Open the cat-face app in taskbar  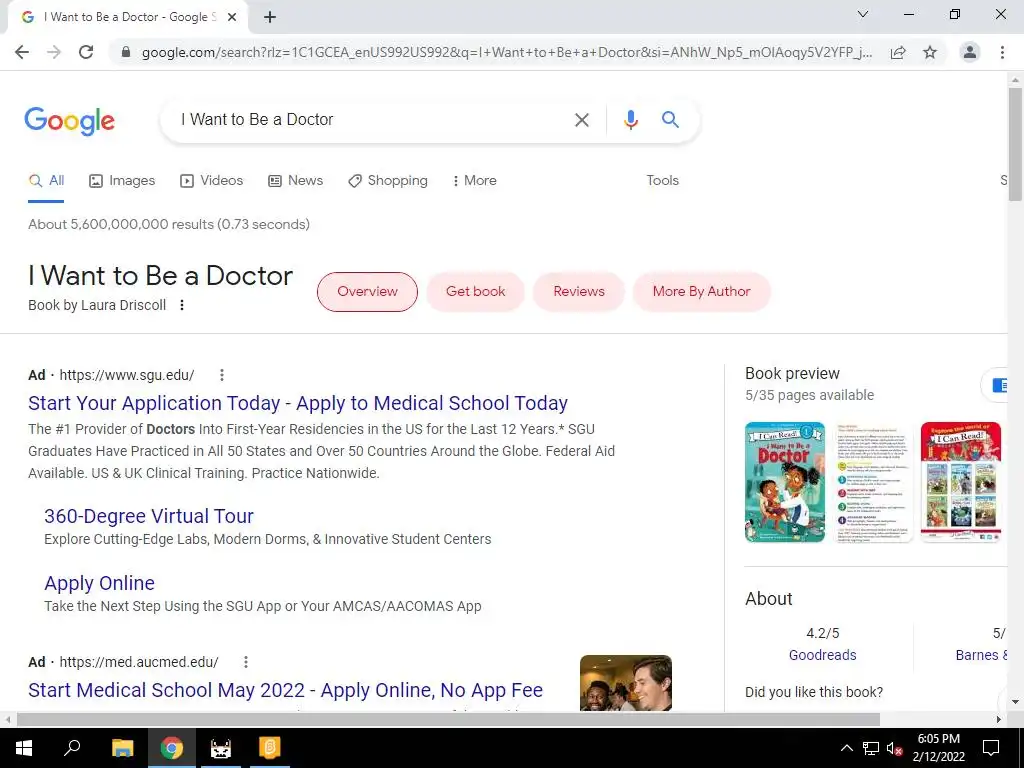point(221,748)
